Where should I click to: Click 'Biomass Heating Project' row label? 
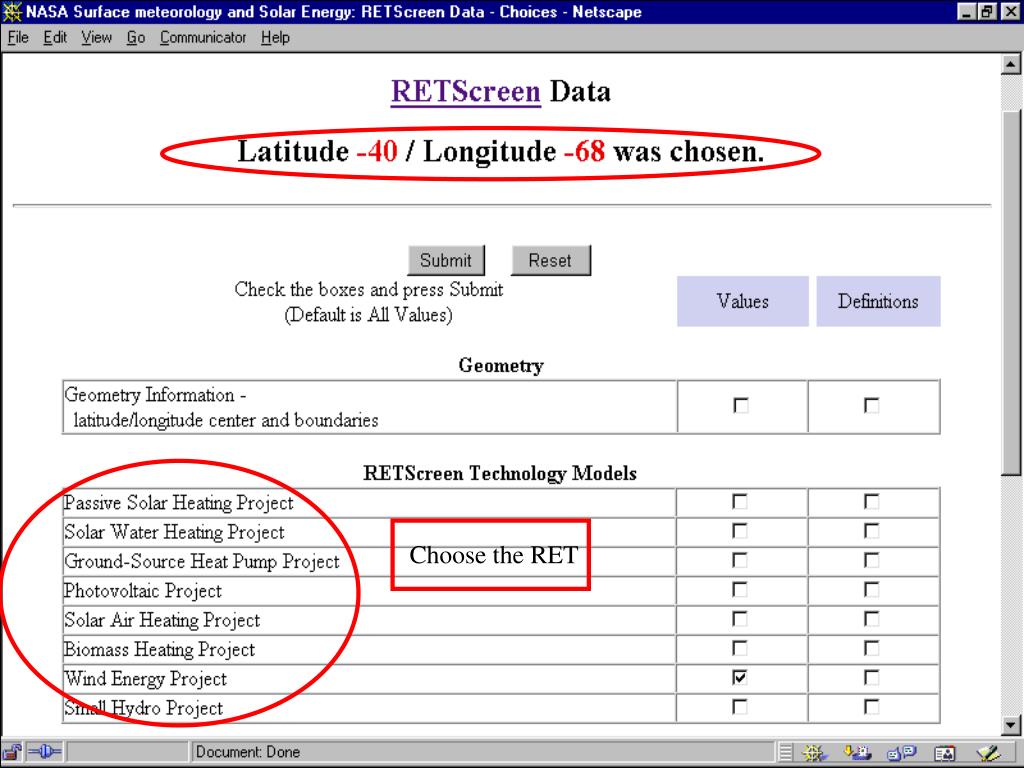pyautogui.click(x=159, y=650)
